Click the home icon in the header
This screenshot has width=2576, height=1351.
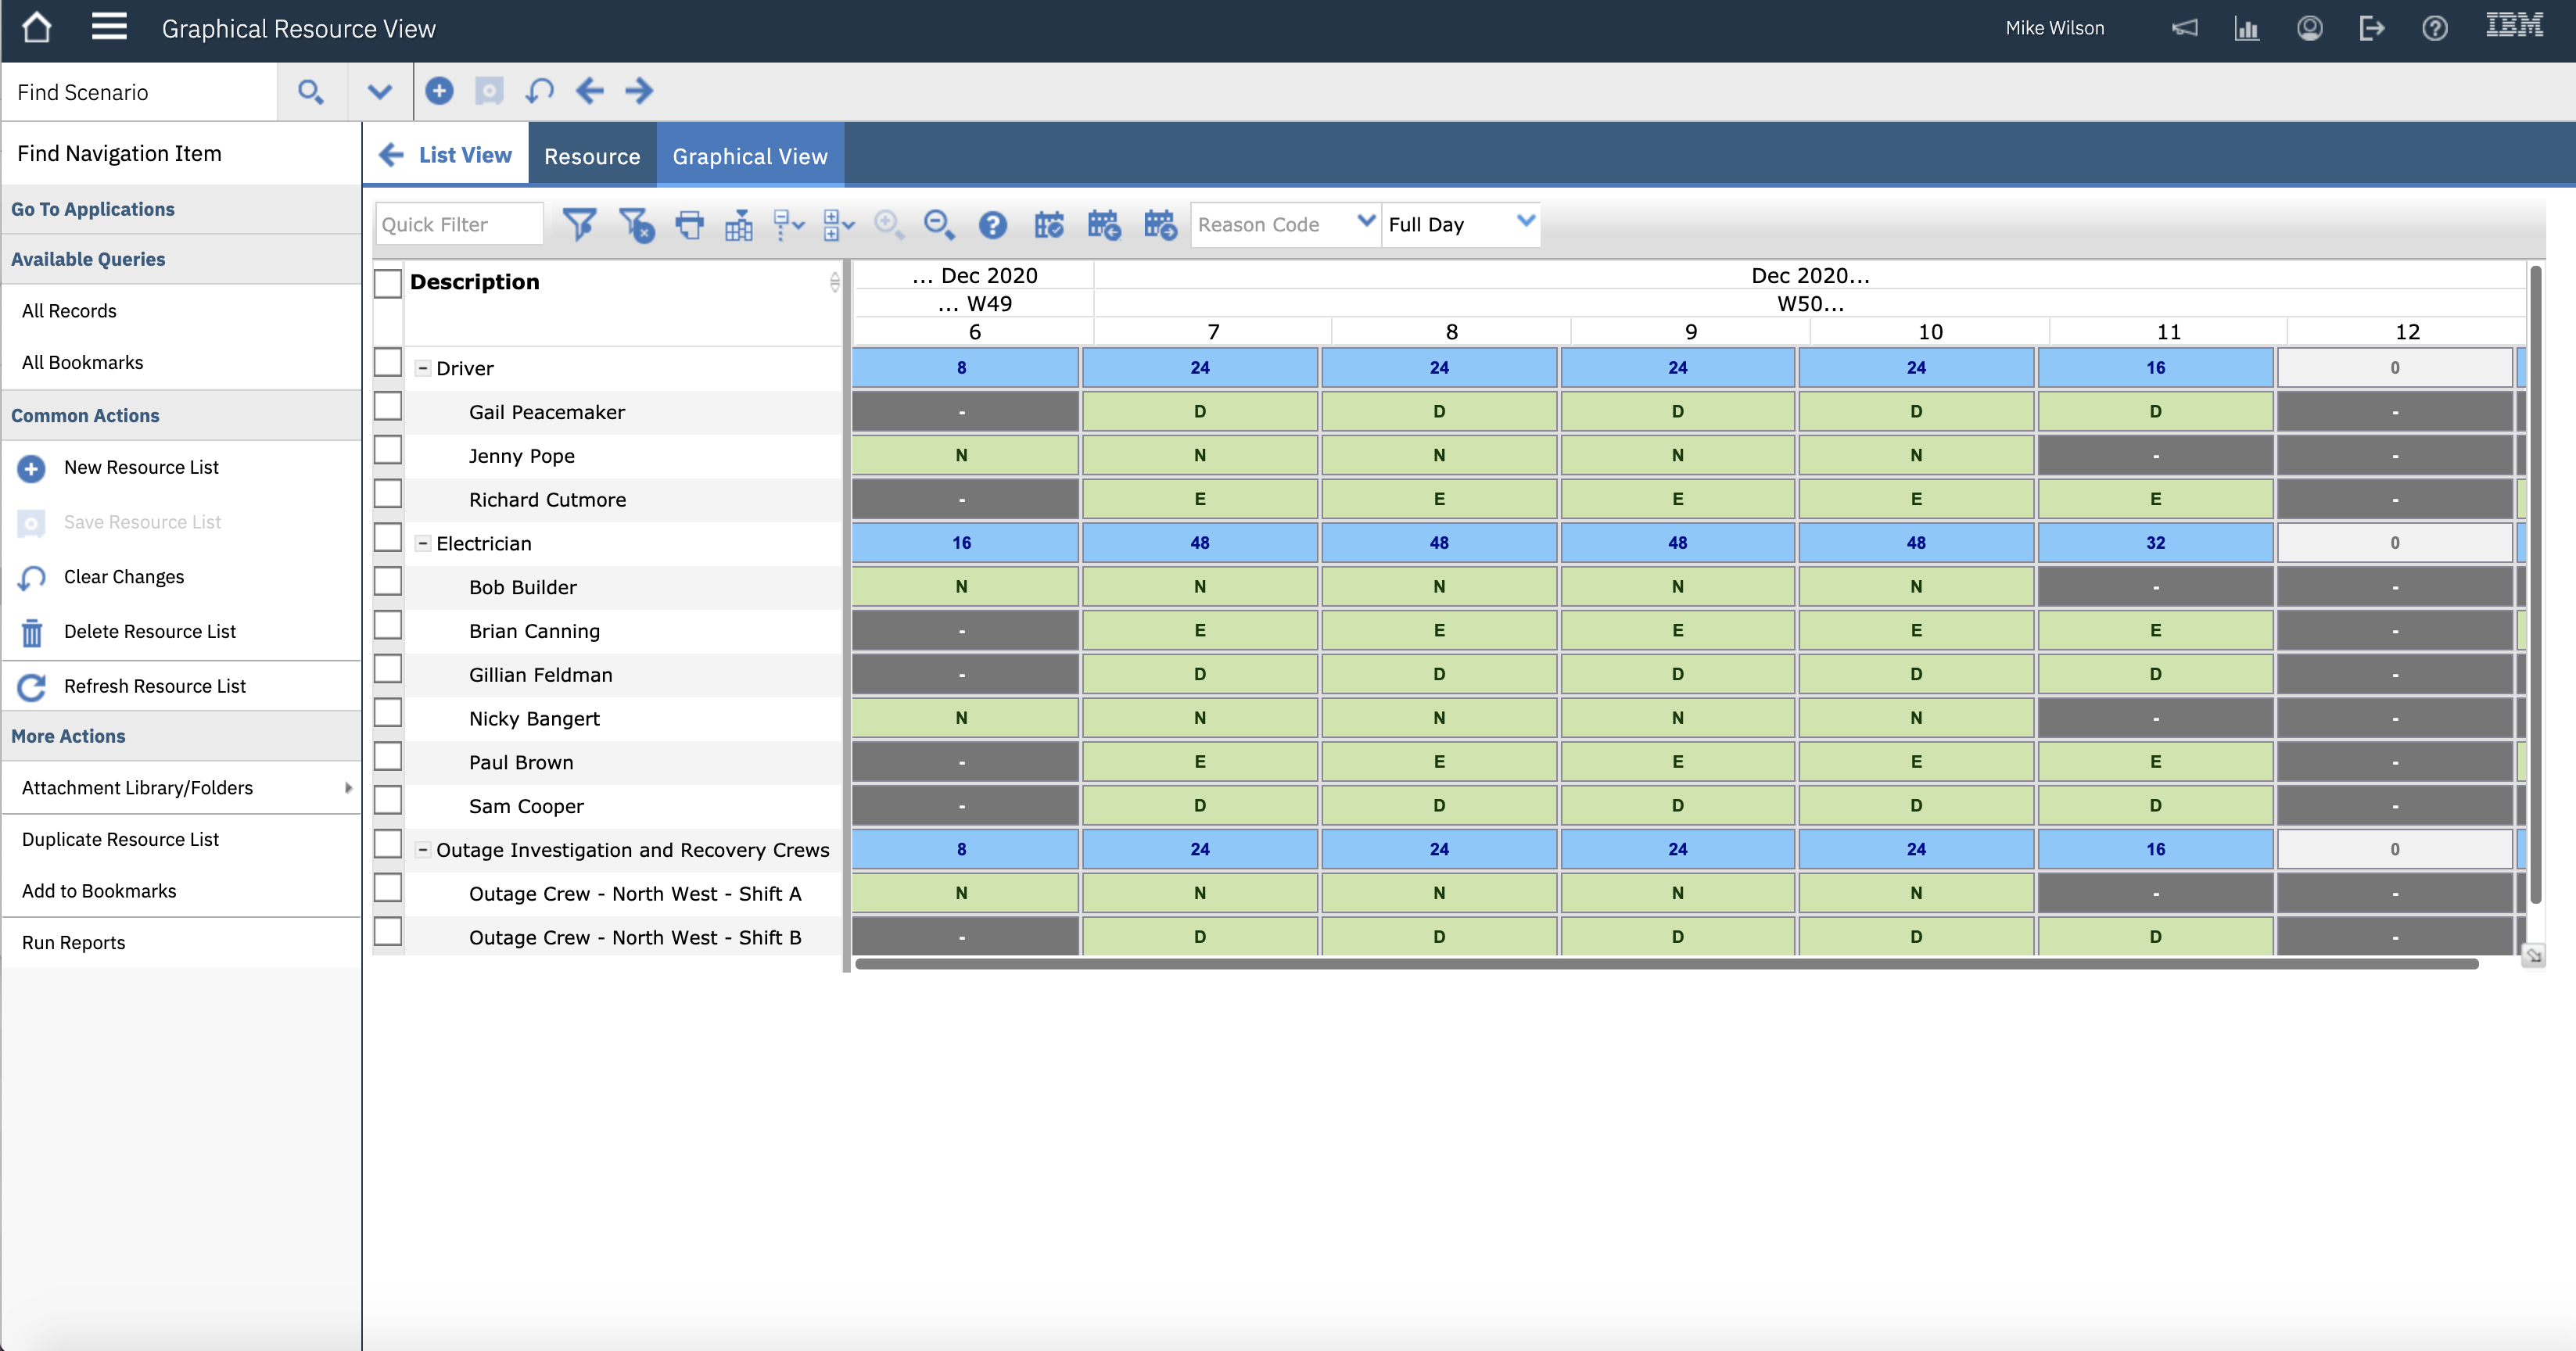36,28
